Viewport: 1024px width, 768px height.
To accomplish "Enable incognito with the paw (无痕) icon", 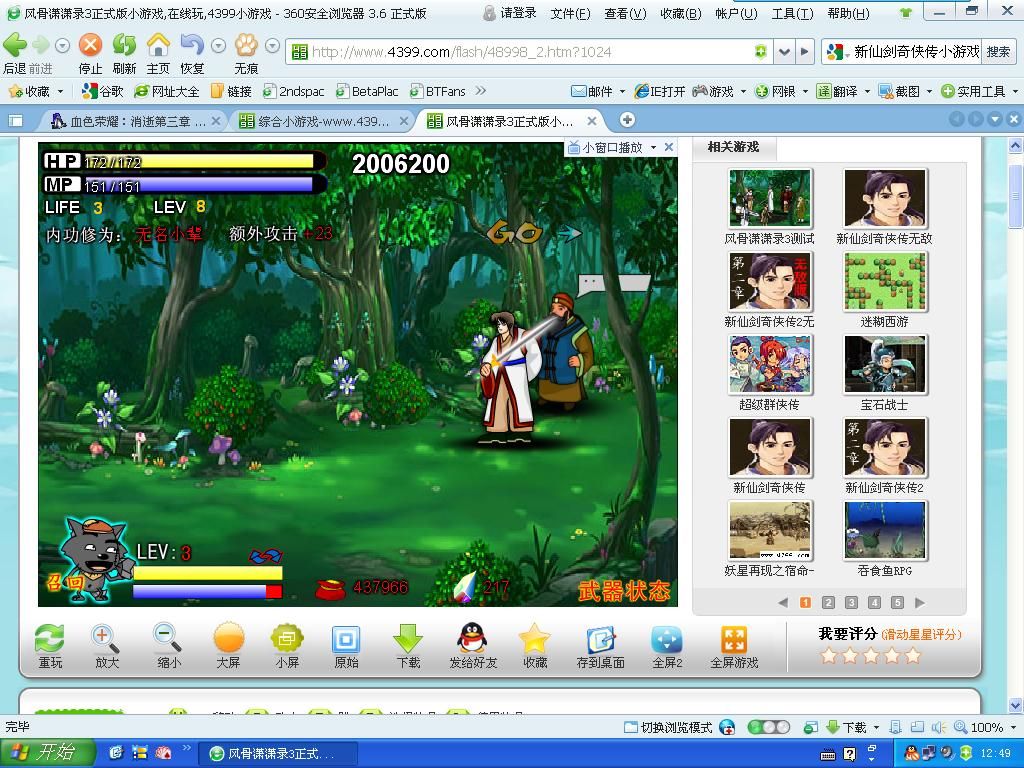I will coord(246,45).
